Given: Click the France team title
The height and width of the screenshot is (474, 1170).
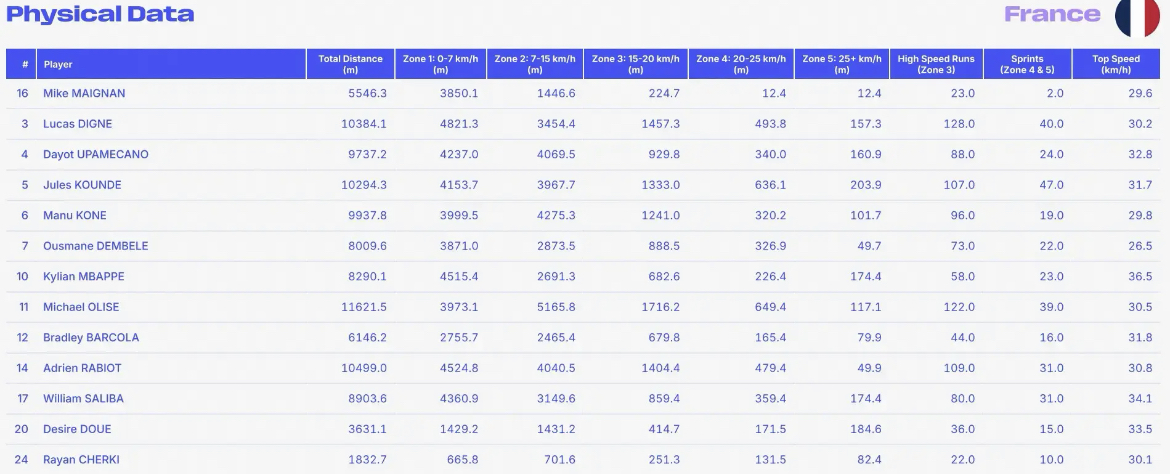Looking at the screenshot, I should pos(1052,14).
